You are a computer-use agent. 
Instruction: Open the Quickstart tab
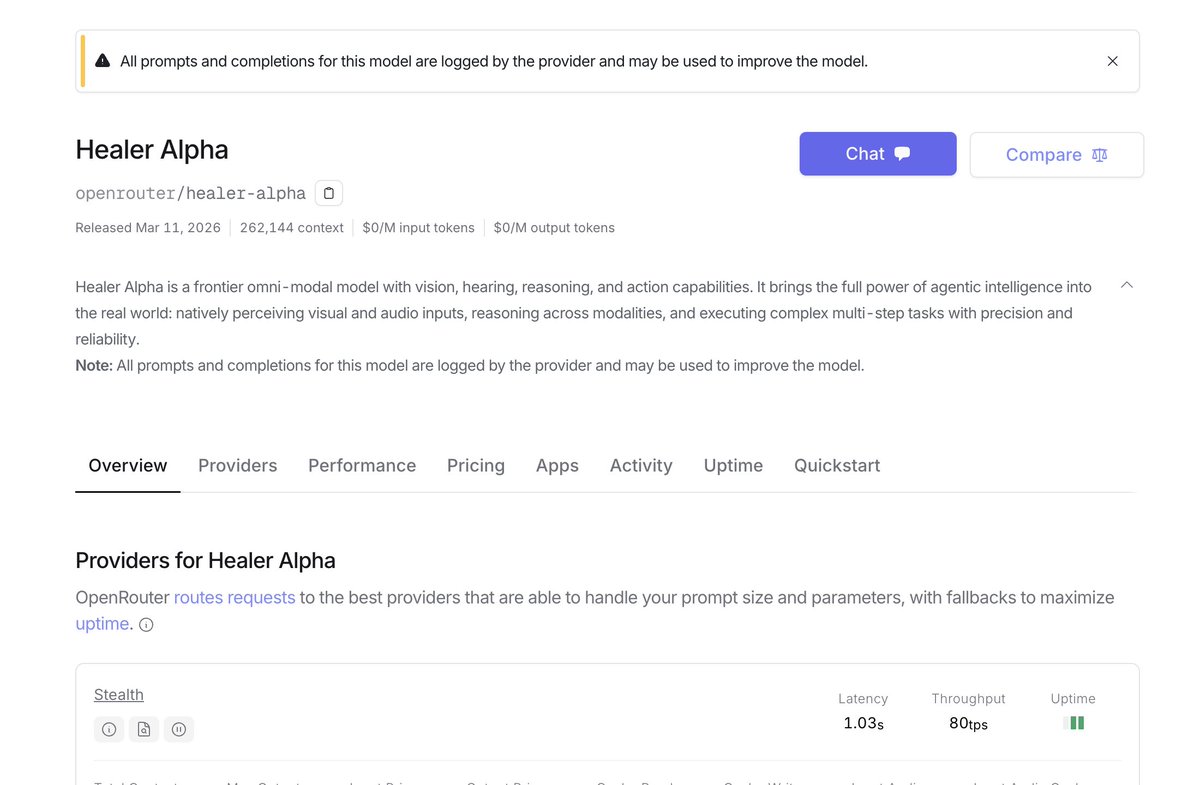837,465
